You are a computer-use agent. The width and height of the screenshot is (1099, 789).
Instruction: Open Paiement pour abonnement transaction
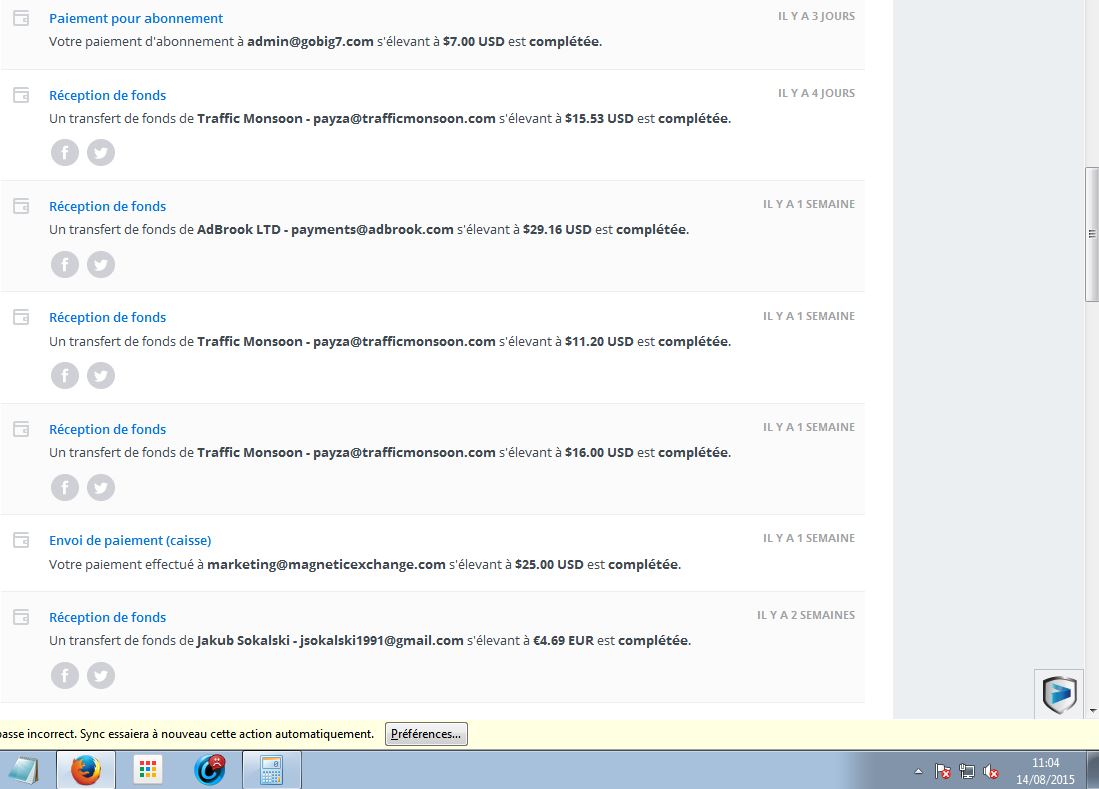click(136, 18)
